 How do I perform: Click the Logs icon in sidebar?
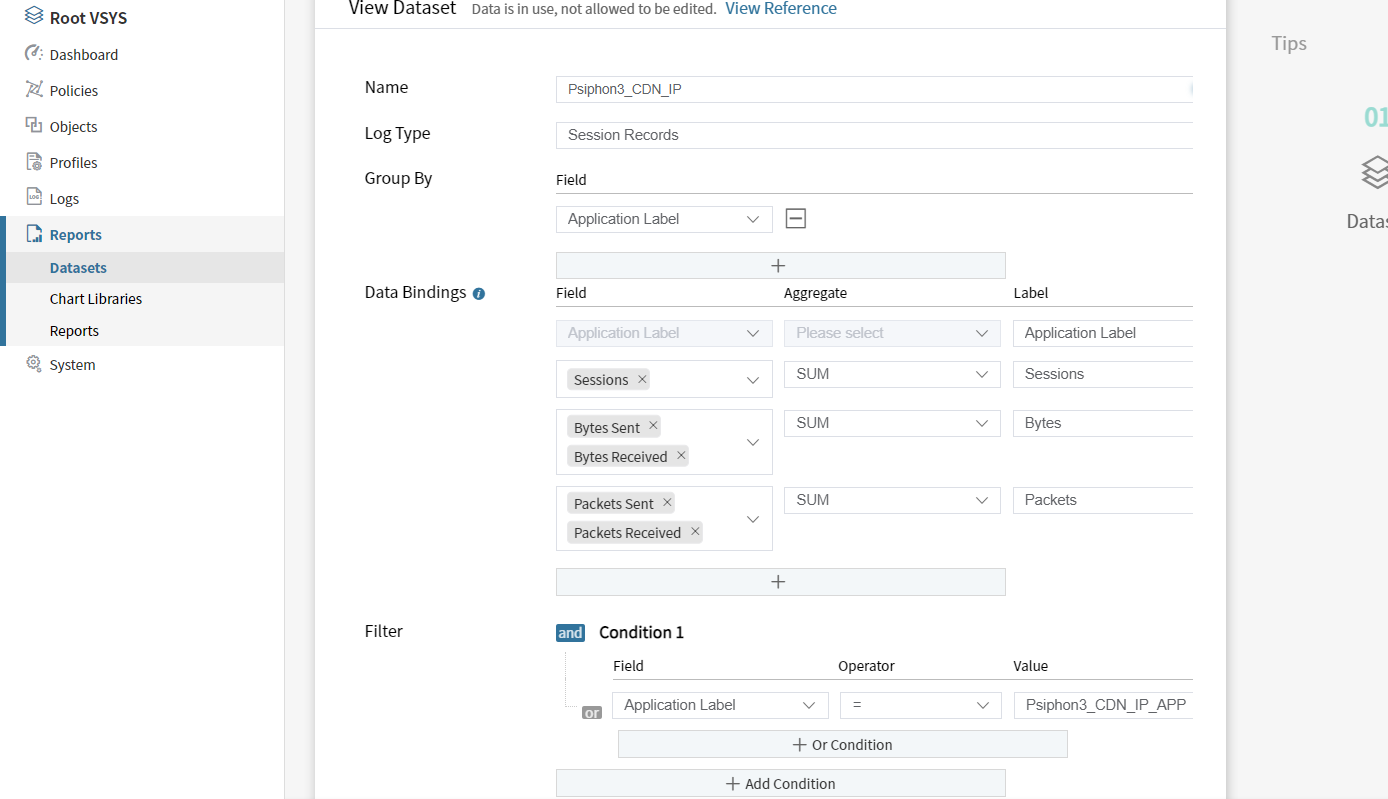click(x=34, y=198)
